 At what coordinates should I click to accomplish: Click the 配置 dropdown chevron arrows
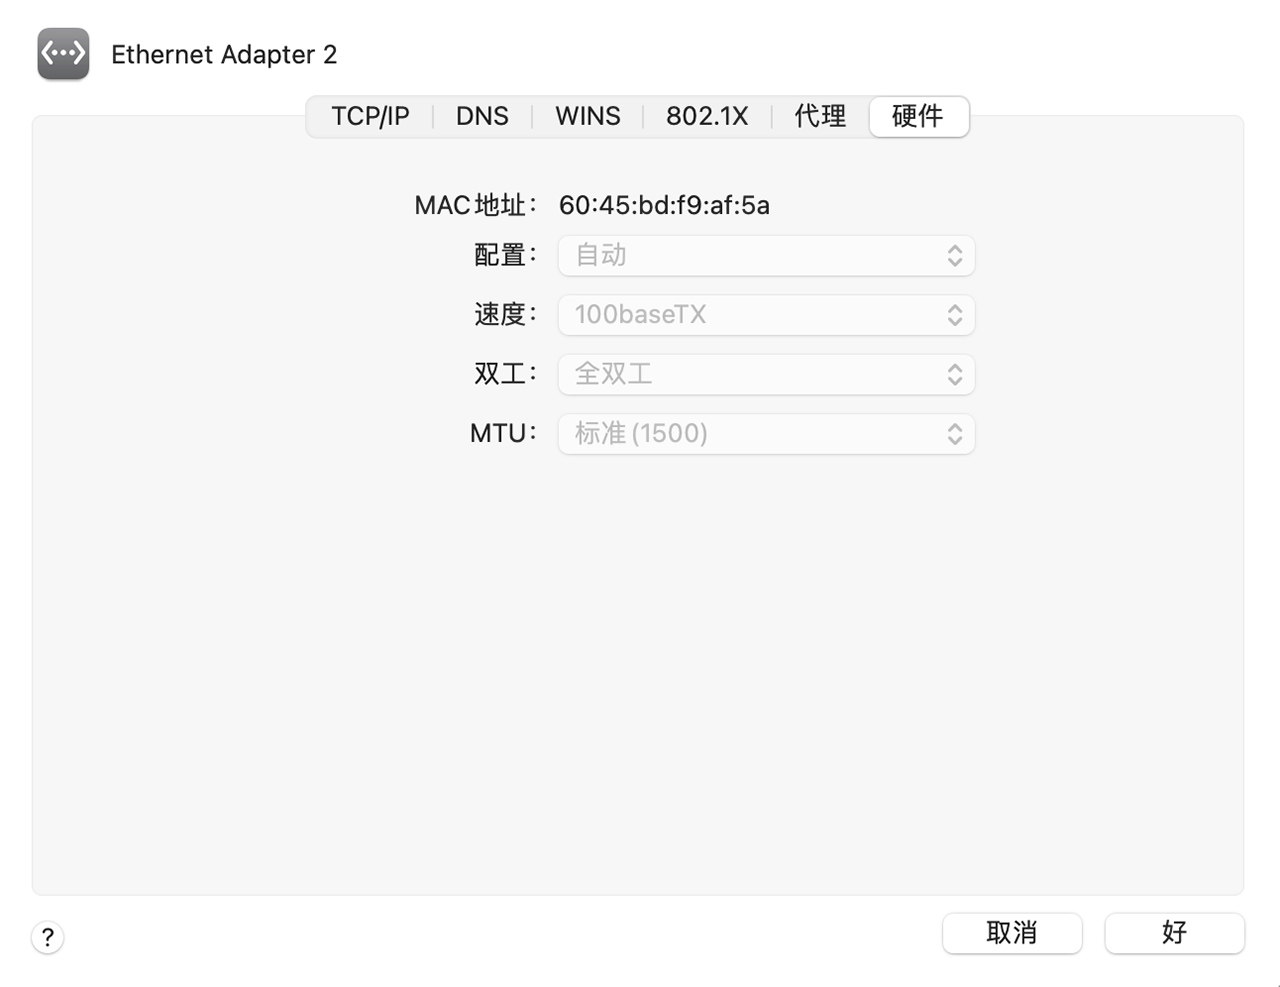click(x=954, y=255)
